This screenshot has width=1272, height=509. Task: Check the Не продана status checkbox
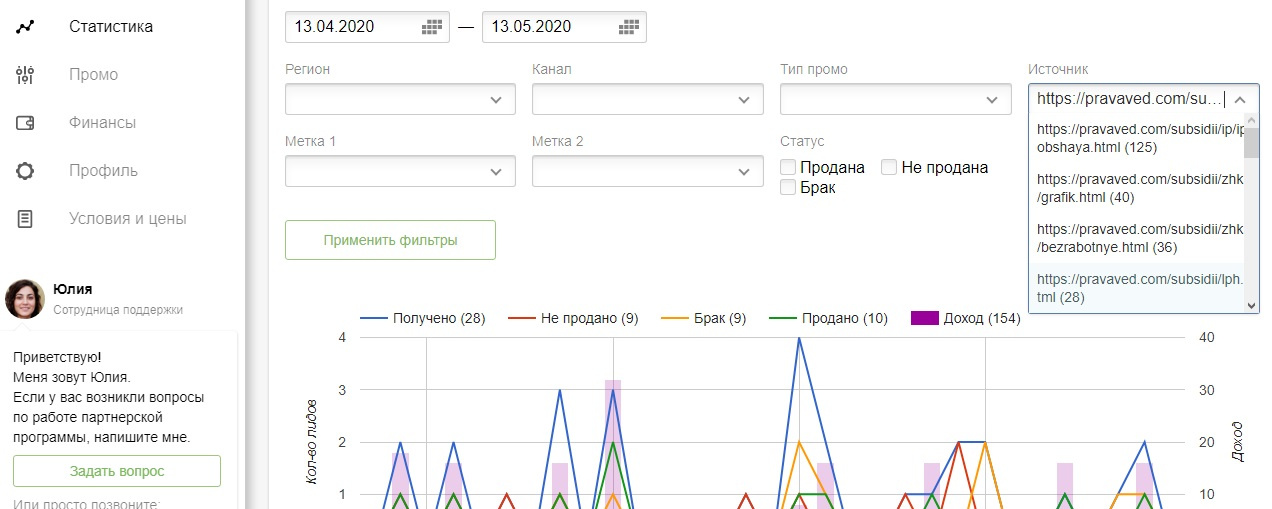coord(889,167)
